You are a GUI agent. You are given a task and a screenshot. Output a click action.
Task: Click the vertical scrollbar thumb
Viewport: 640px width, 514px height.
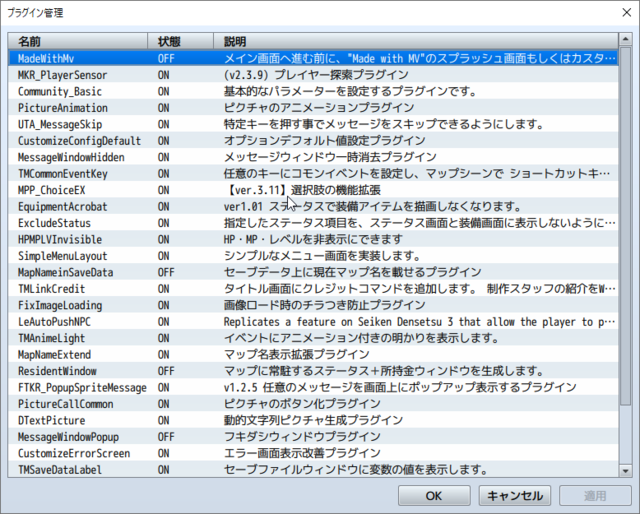(625, 227)
